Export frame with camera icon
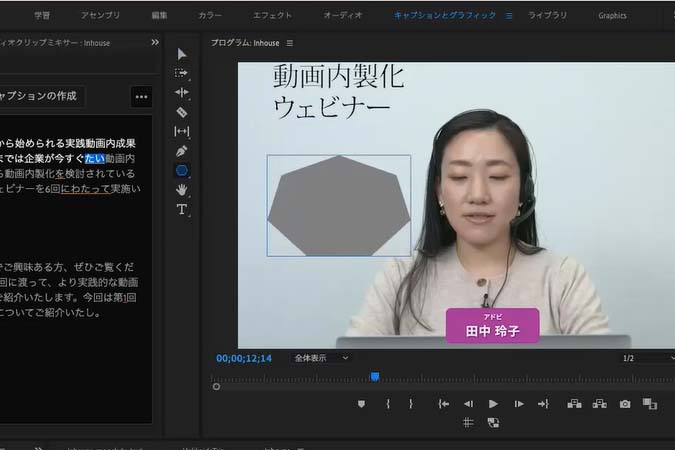Image resolution: width=675 pixels, height=450 pixels. [625, 404]
